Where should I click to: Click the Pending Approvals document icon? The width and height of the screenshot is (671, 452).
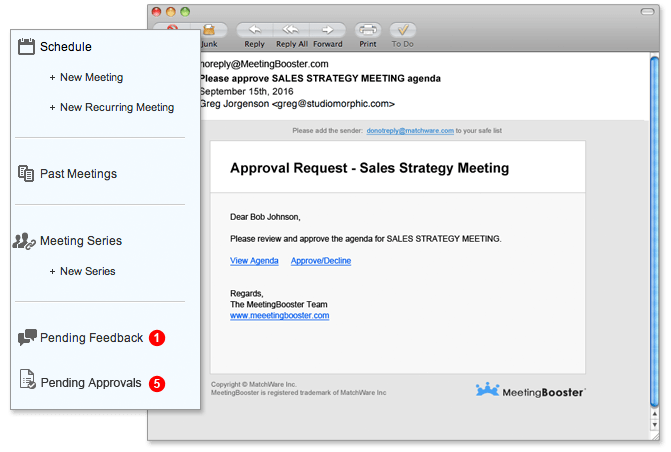(x=27, y=379)
